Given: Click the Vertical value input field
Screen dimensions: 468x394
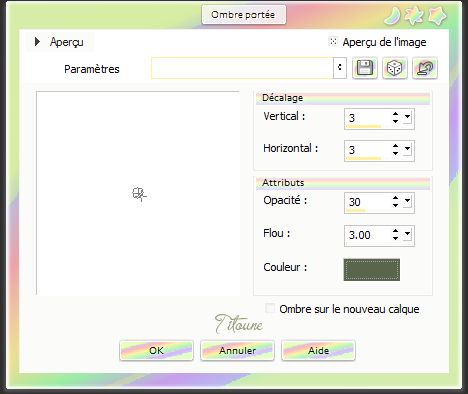Looking at the screenshot, I should coord(368,118).
